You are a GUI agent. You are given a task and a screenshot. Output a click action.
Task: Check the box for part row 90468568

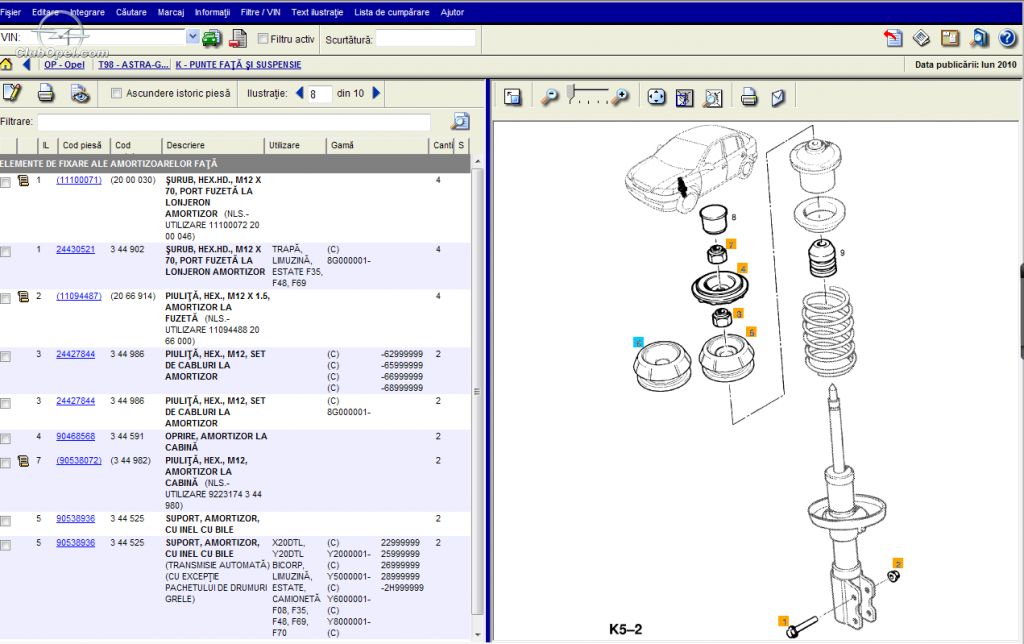(x=6, y=438)
